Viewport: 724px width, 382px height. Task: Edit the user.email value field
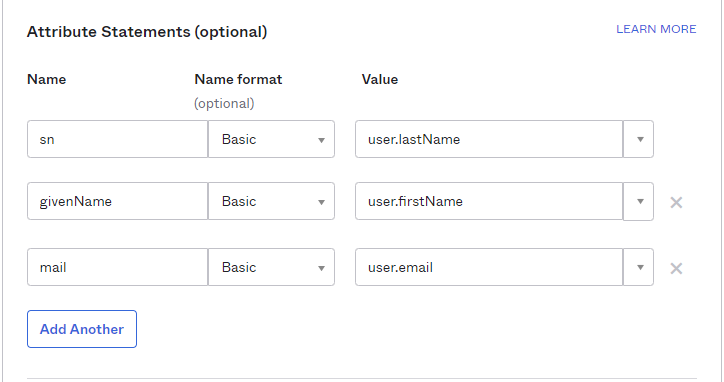coord(489,267)
